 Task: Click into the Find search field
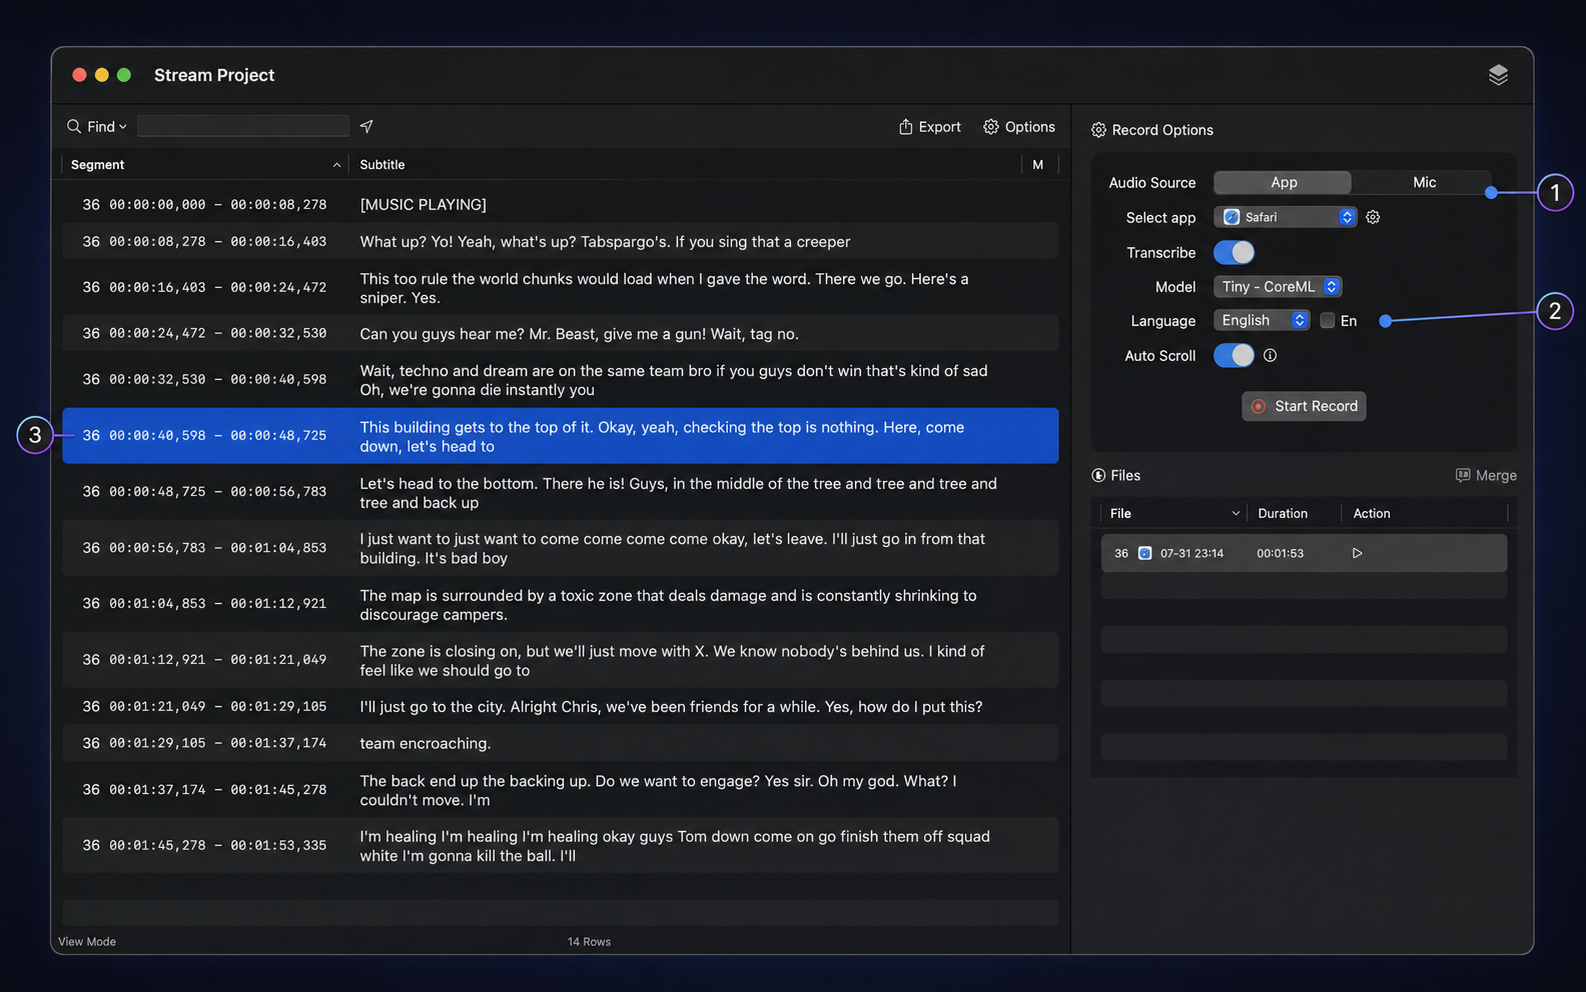(243, 126)
